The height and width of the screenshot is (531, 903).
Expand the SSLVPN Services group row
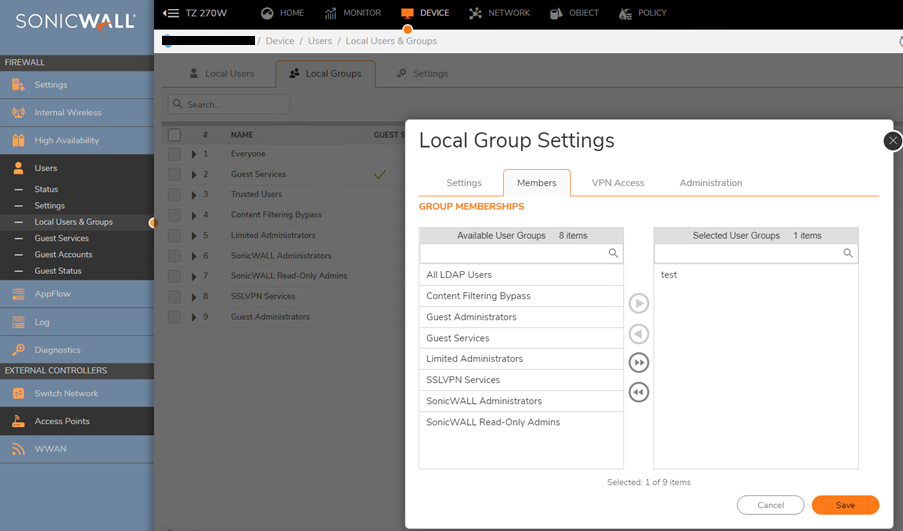pos(194,296)
